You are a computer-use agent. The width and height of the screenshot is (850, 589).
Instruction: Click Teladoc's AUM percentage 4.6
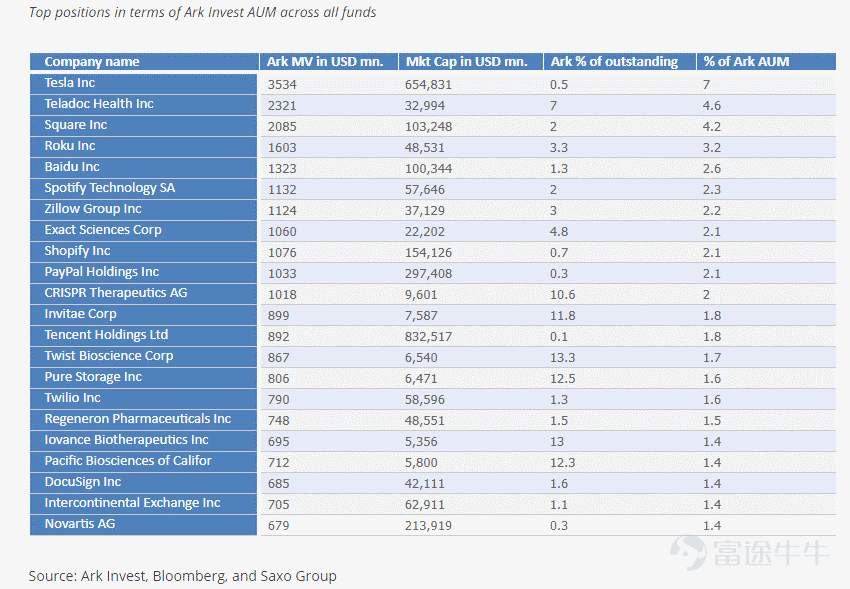click(712, 106)
